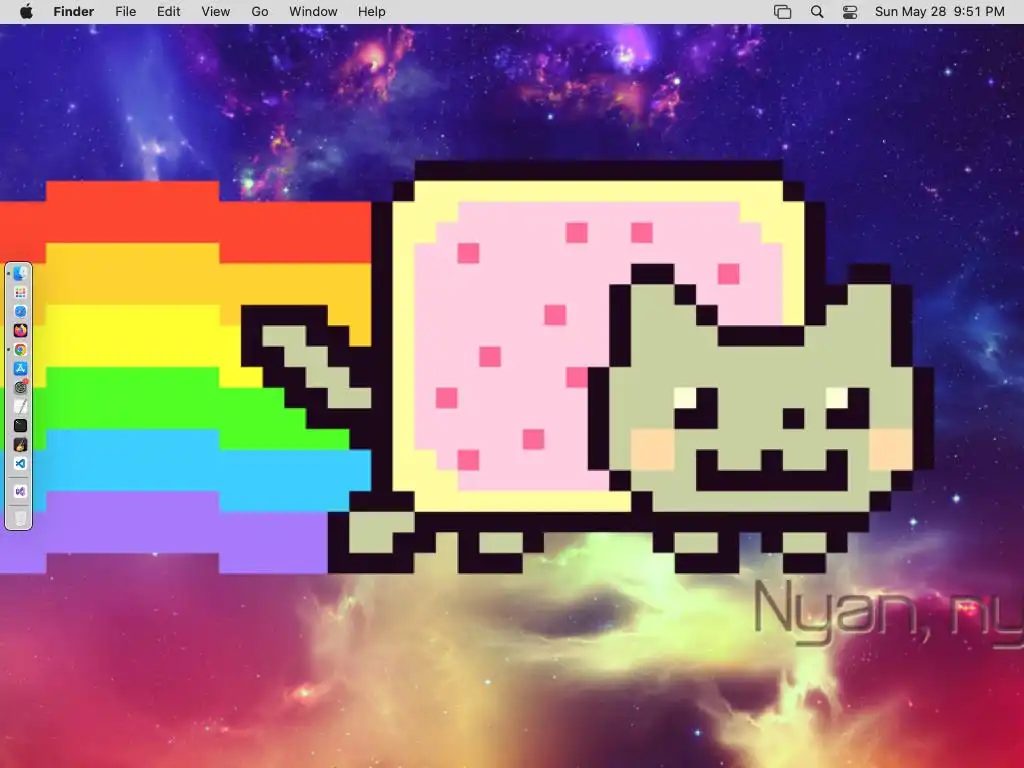Image resolution: width=1024 pixels, height=768 pixels.
Task: Launch Terminal from the dock
Action: tap(20, 425)
